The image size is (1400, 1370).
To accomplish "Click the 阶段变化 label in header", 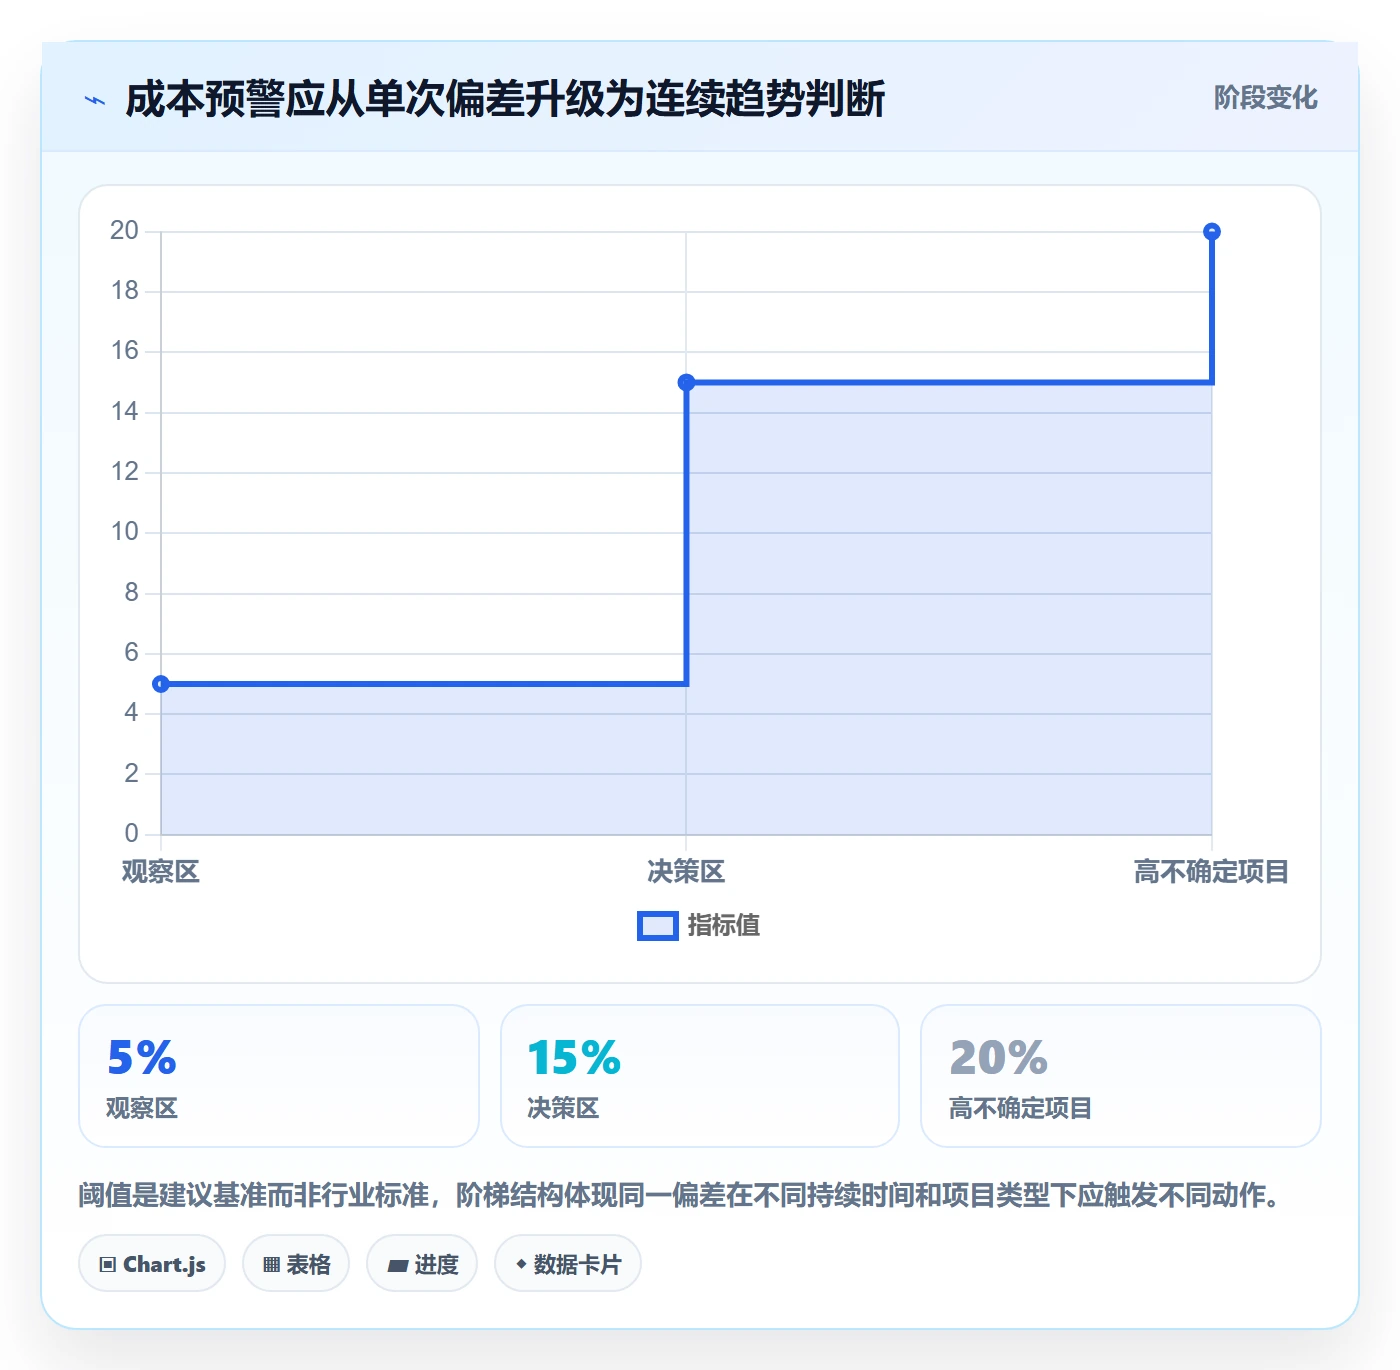I will click(1265, 98).
